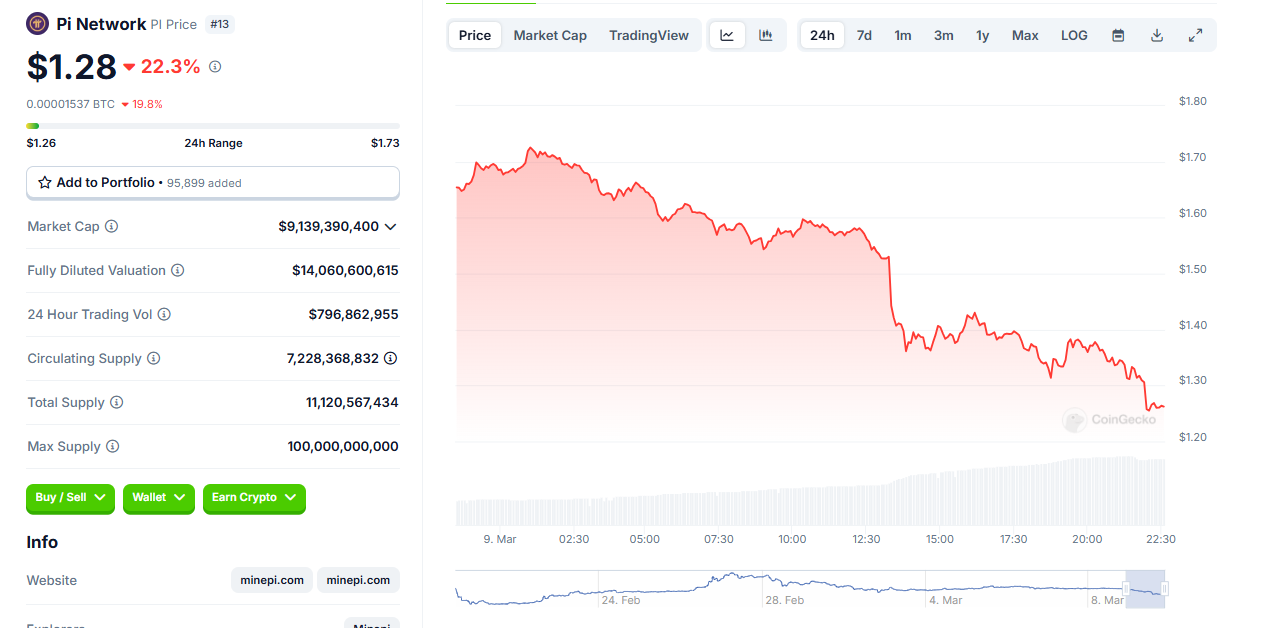
Task: Click the star icon in Add to Portfolio
Action: (45, 183)
